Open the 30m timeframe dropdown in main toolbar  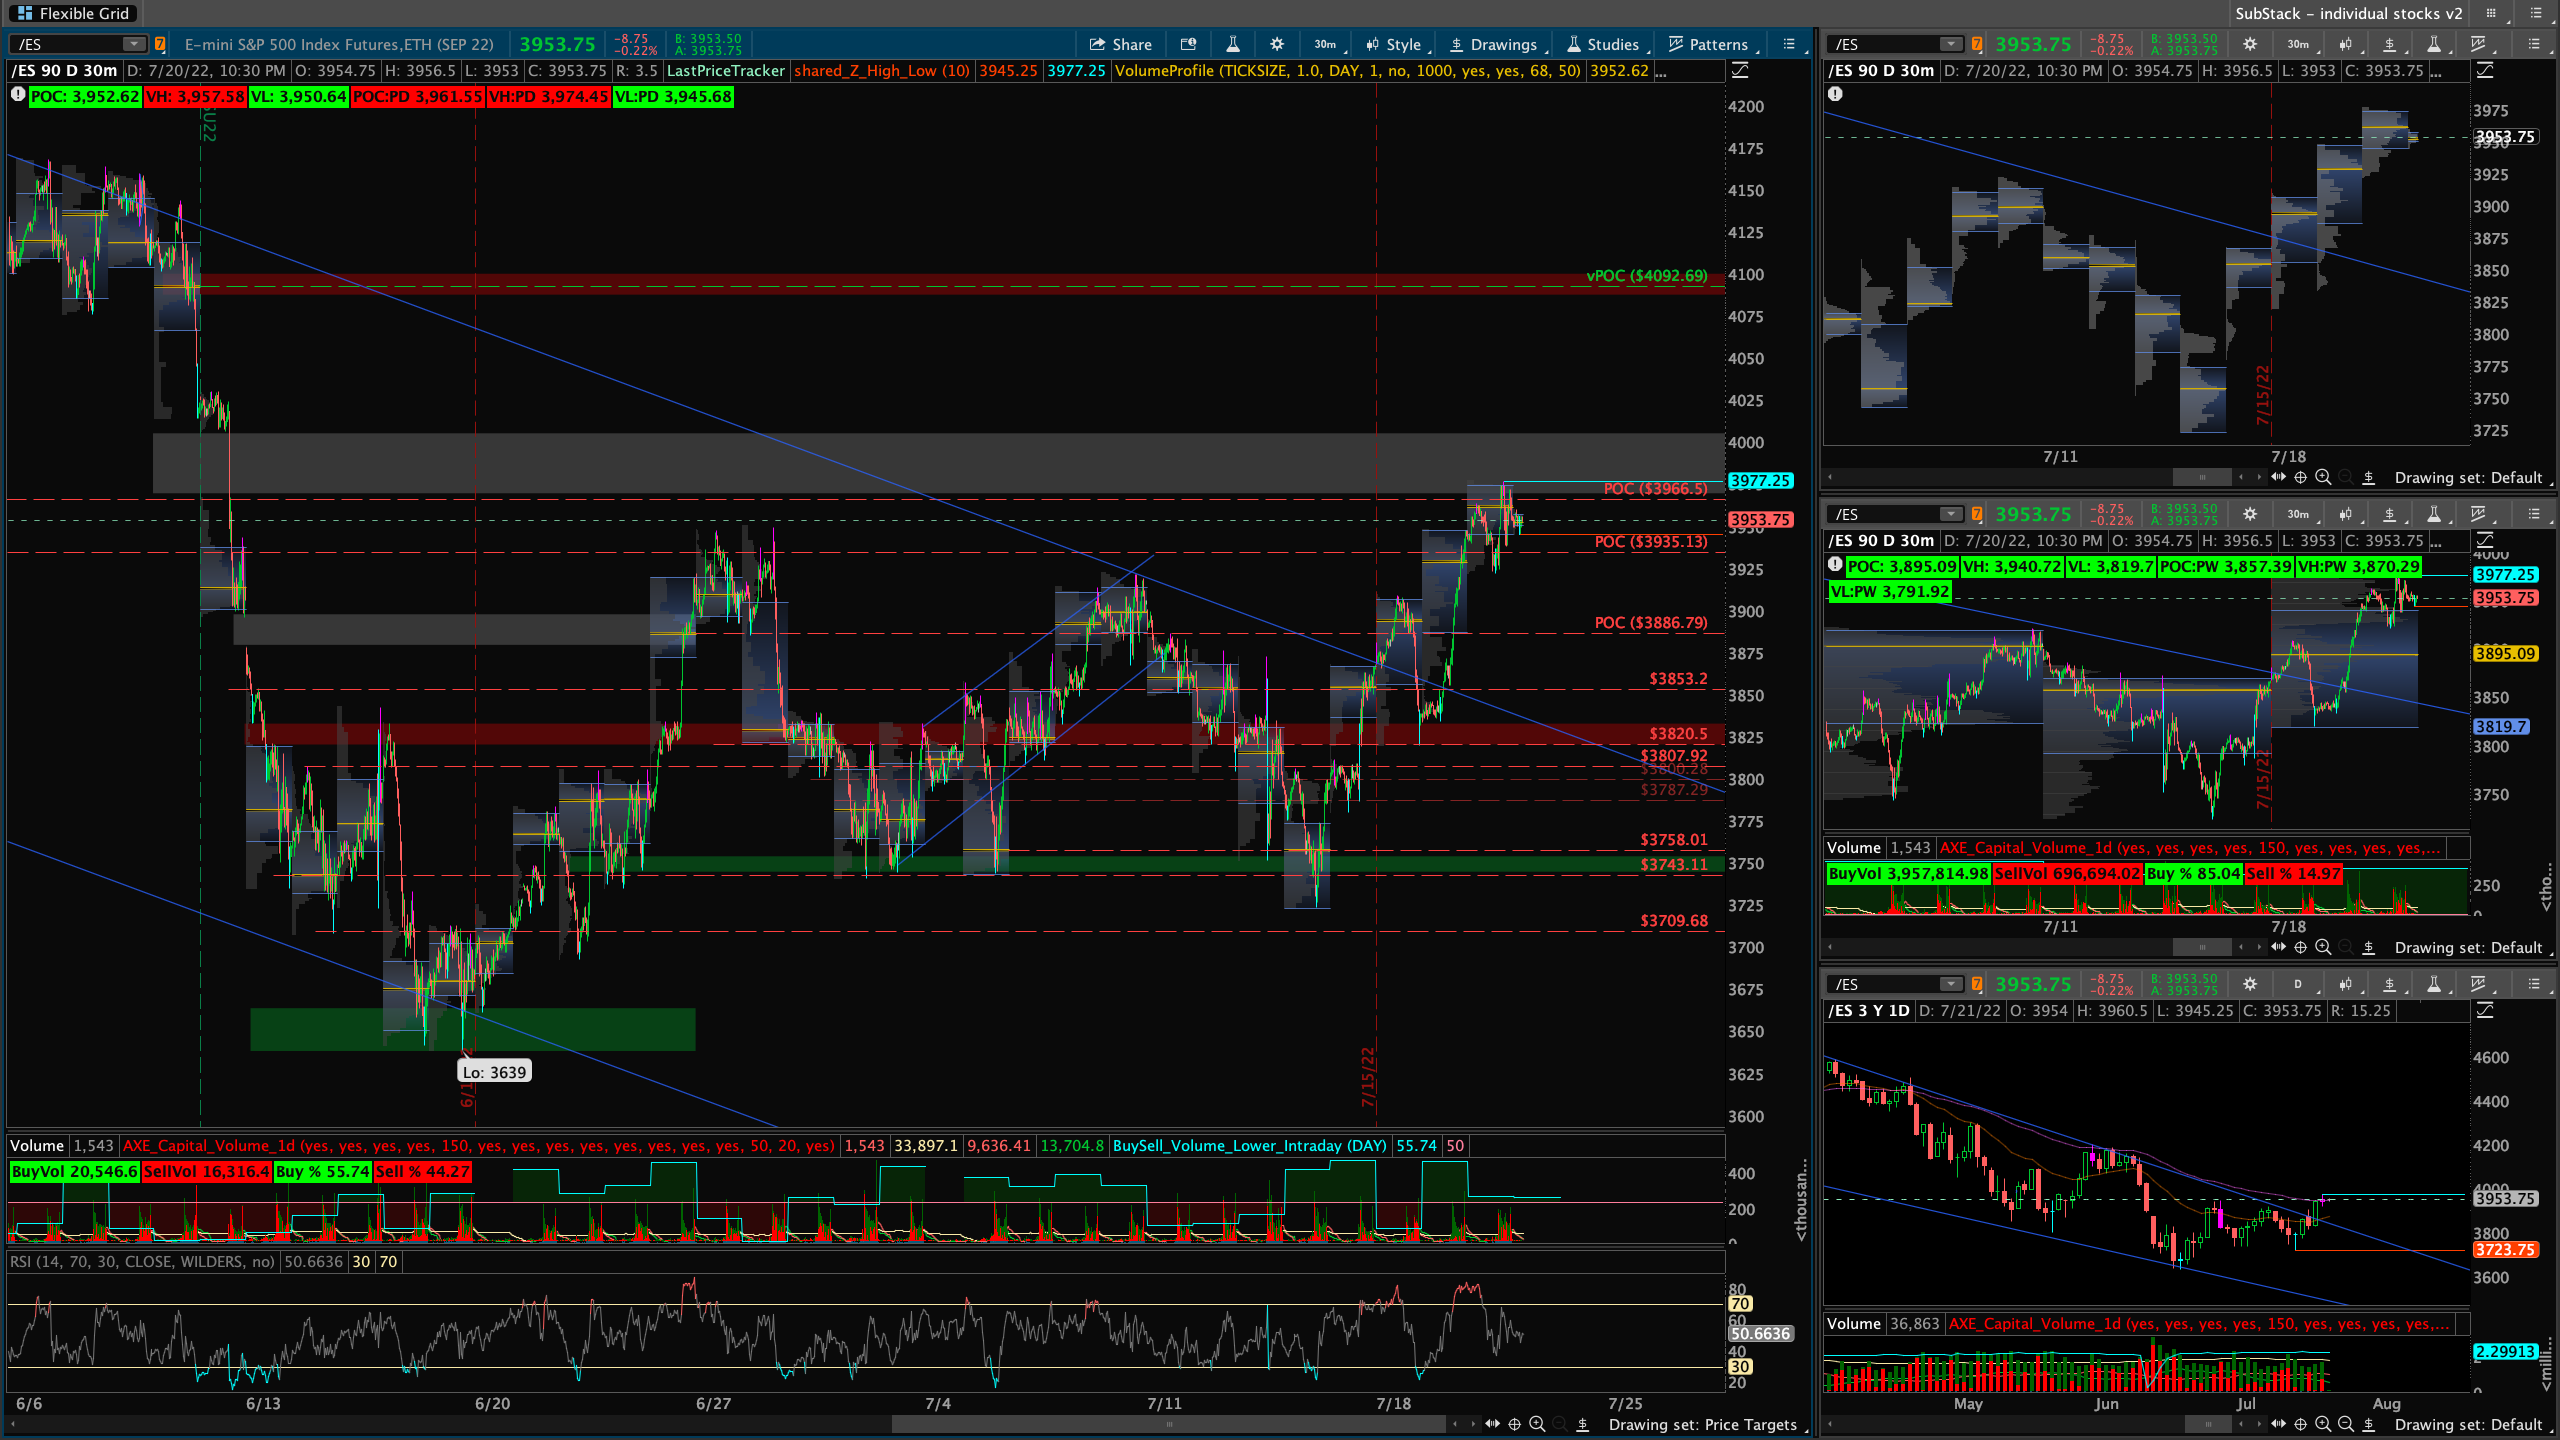(1325, 44)
